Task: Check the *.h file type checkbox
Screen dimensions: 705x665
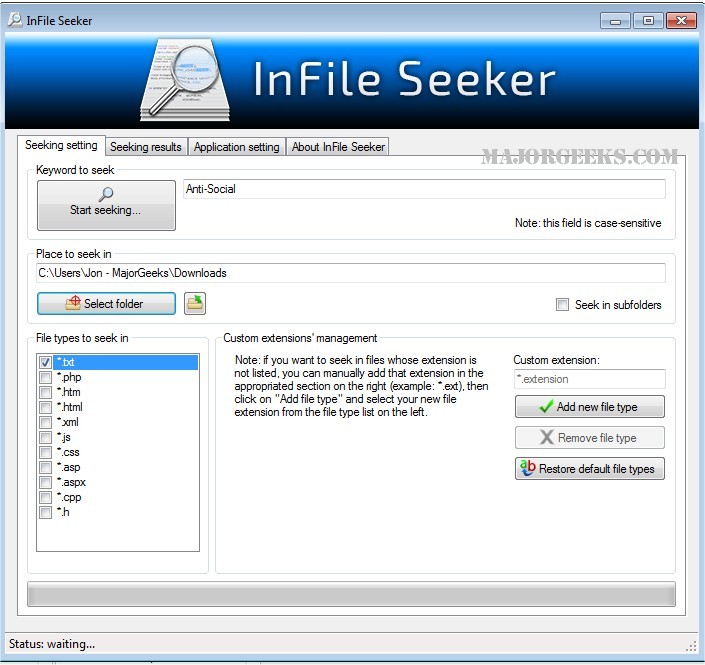Action: (45, 512)
